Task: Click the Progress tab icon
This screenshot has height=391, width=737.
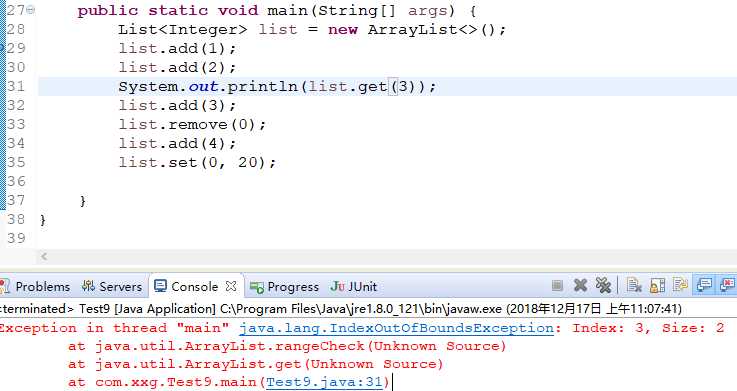Action: point(257,287)
